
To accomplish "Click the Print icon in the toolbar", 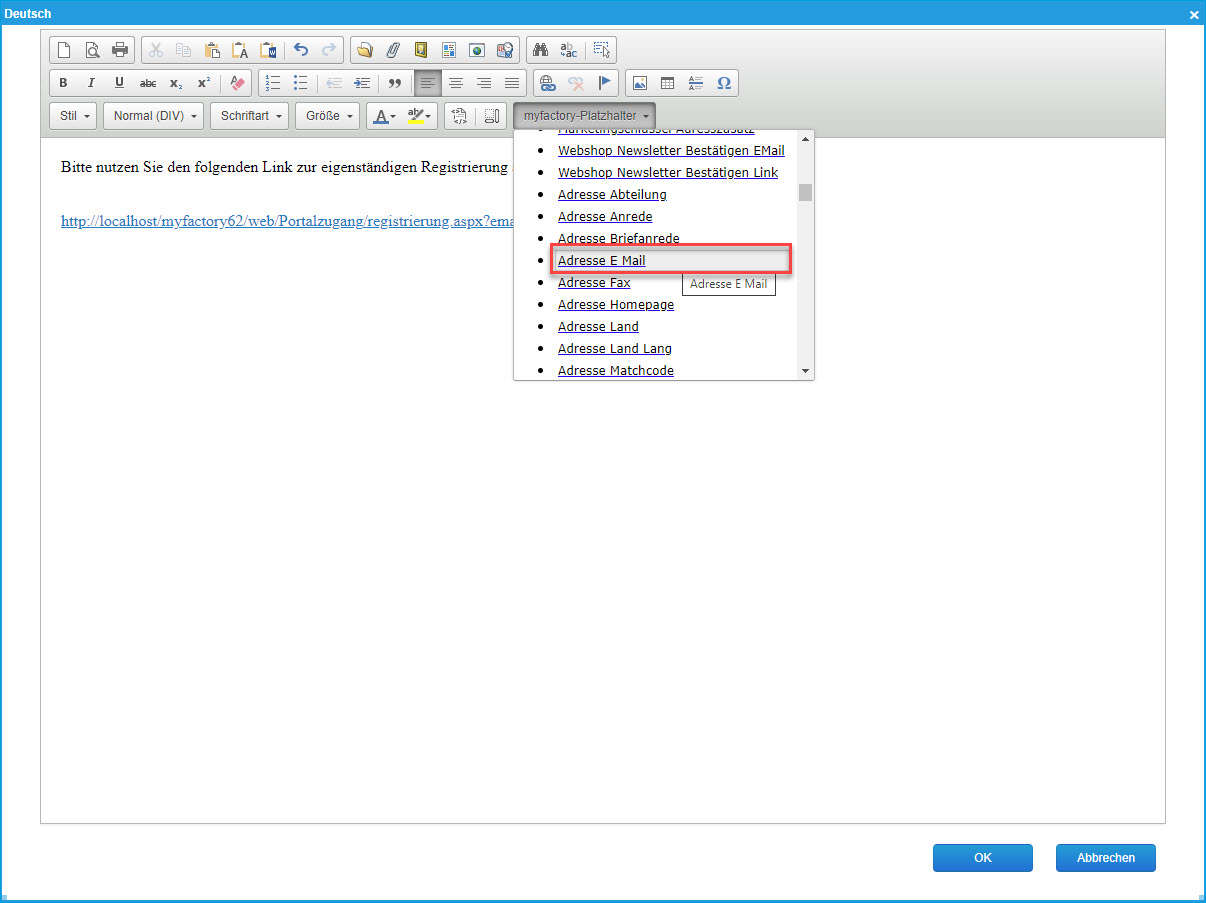I will [120, 50].
